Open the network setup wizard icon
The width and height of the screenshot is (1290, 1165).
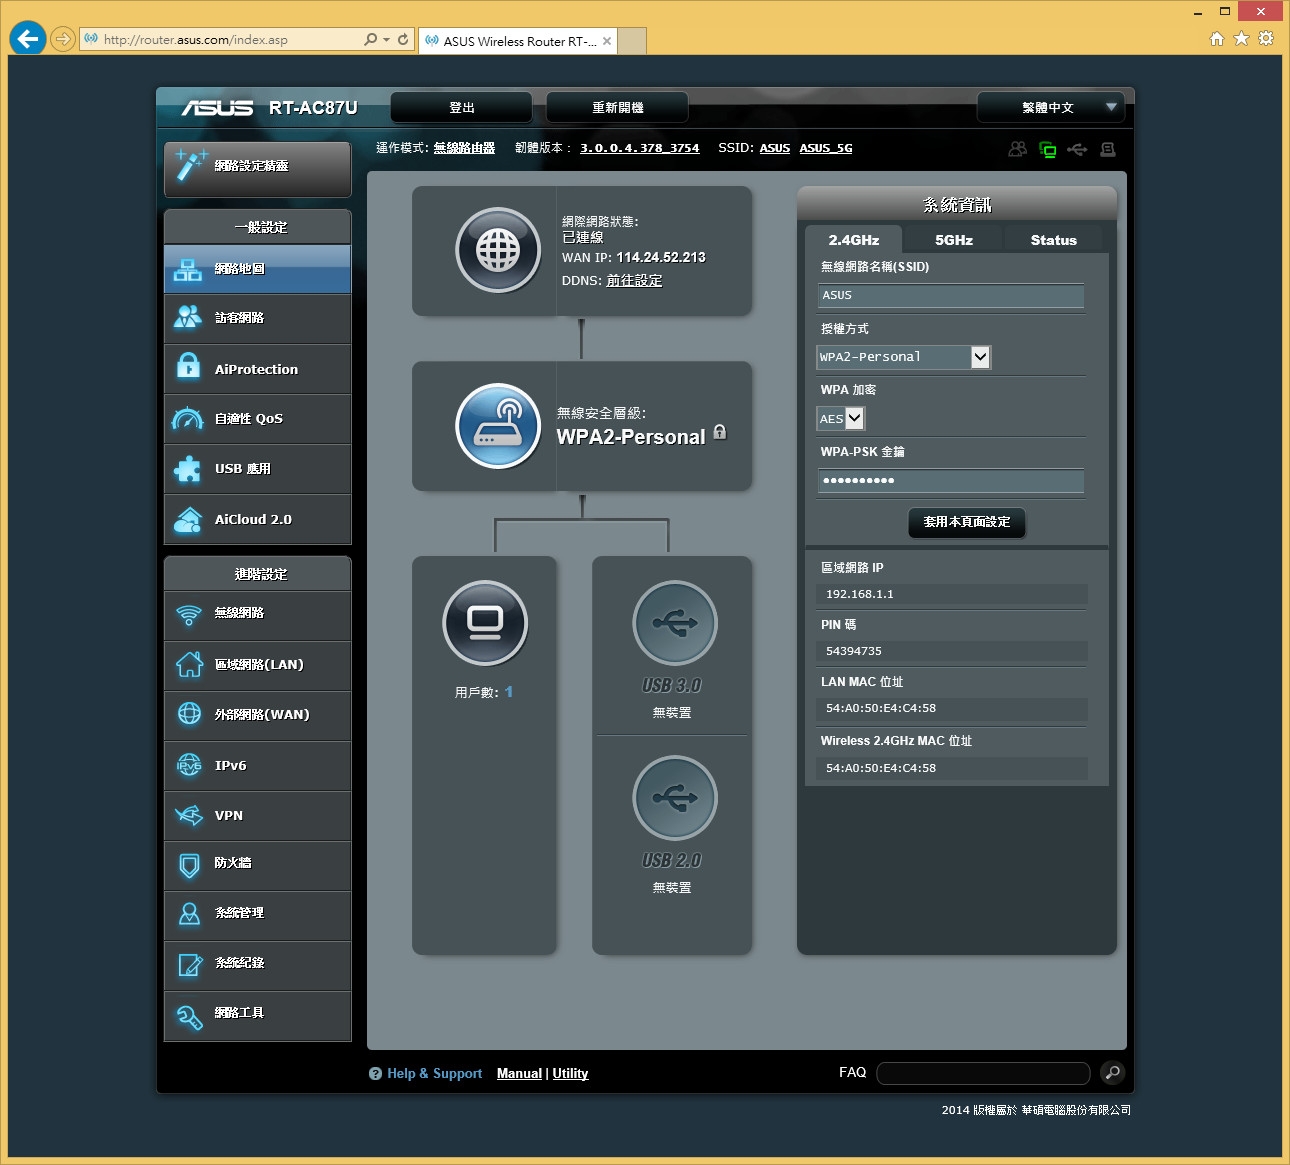coord(190,165)
